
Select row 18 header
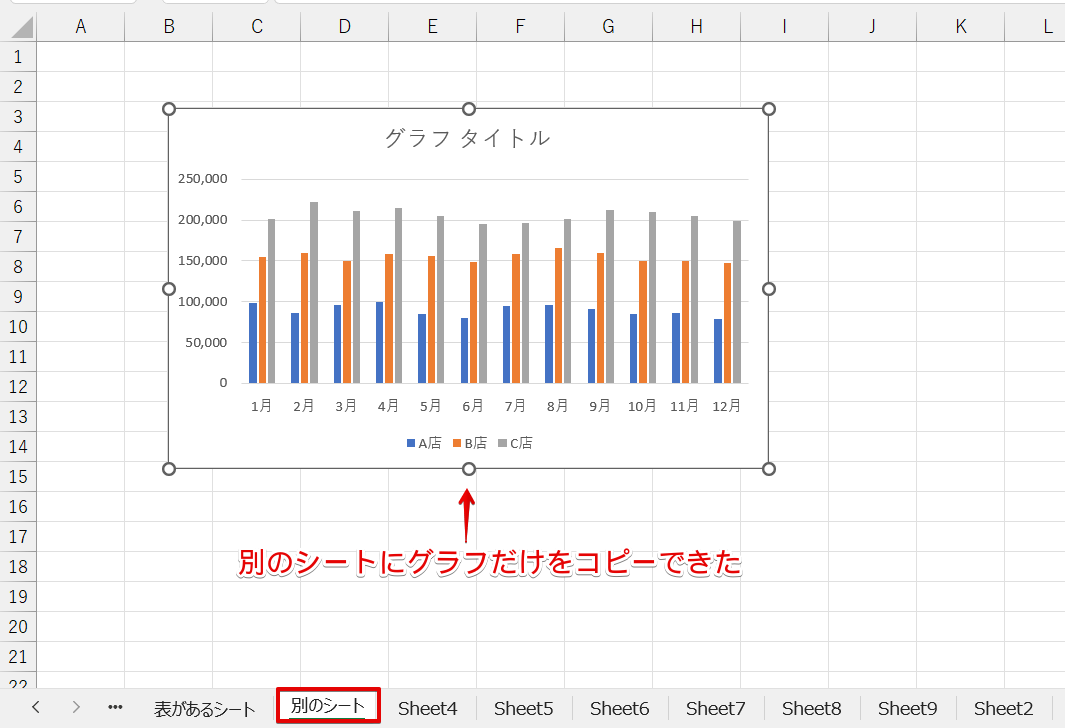[17, 567]
